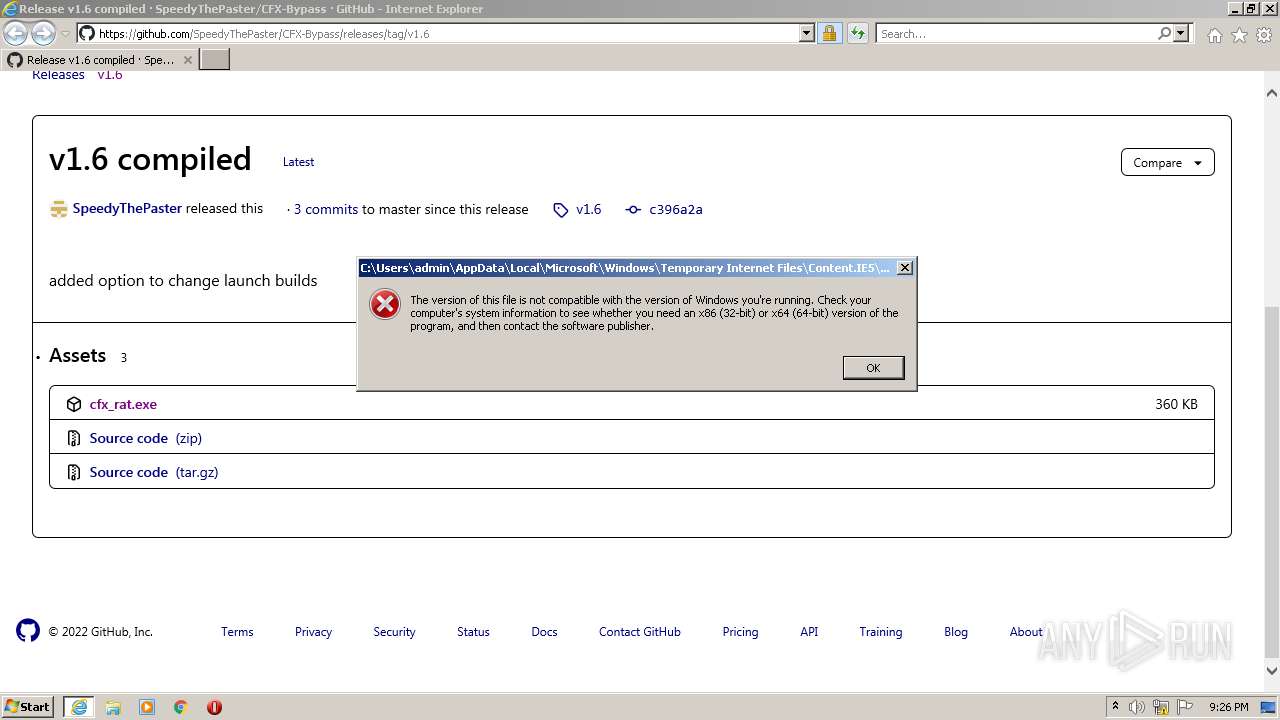1280x720 pixels.
Task: Open the API footer link
Action: [809, 632]
